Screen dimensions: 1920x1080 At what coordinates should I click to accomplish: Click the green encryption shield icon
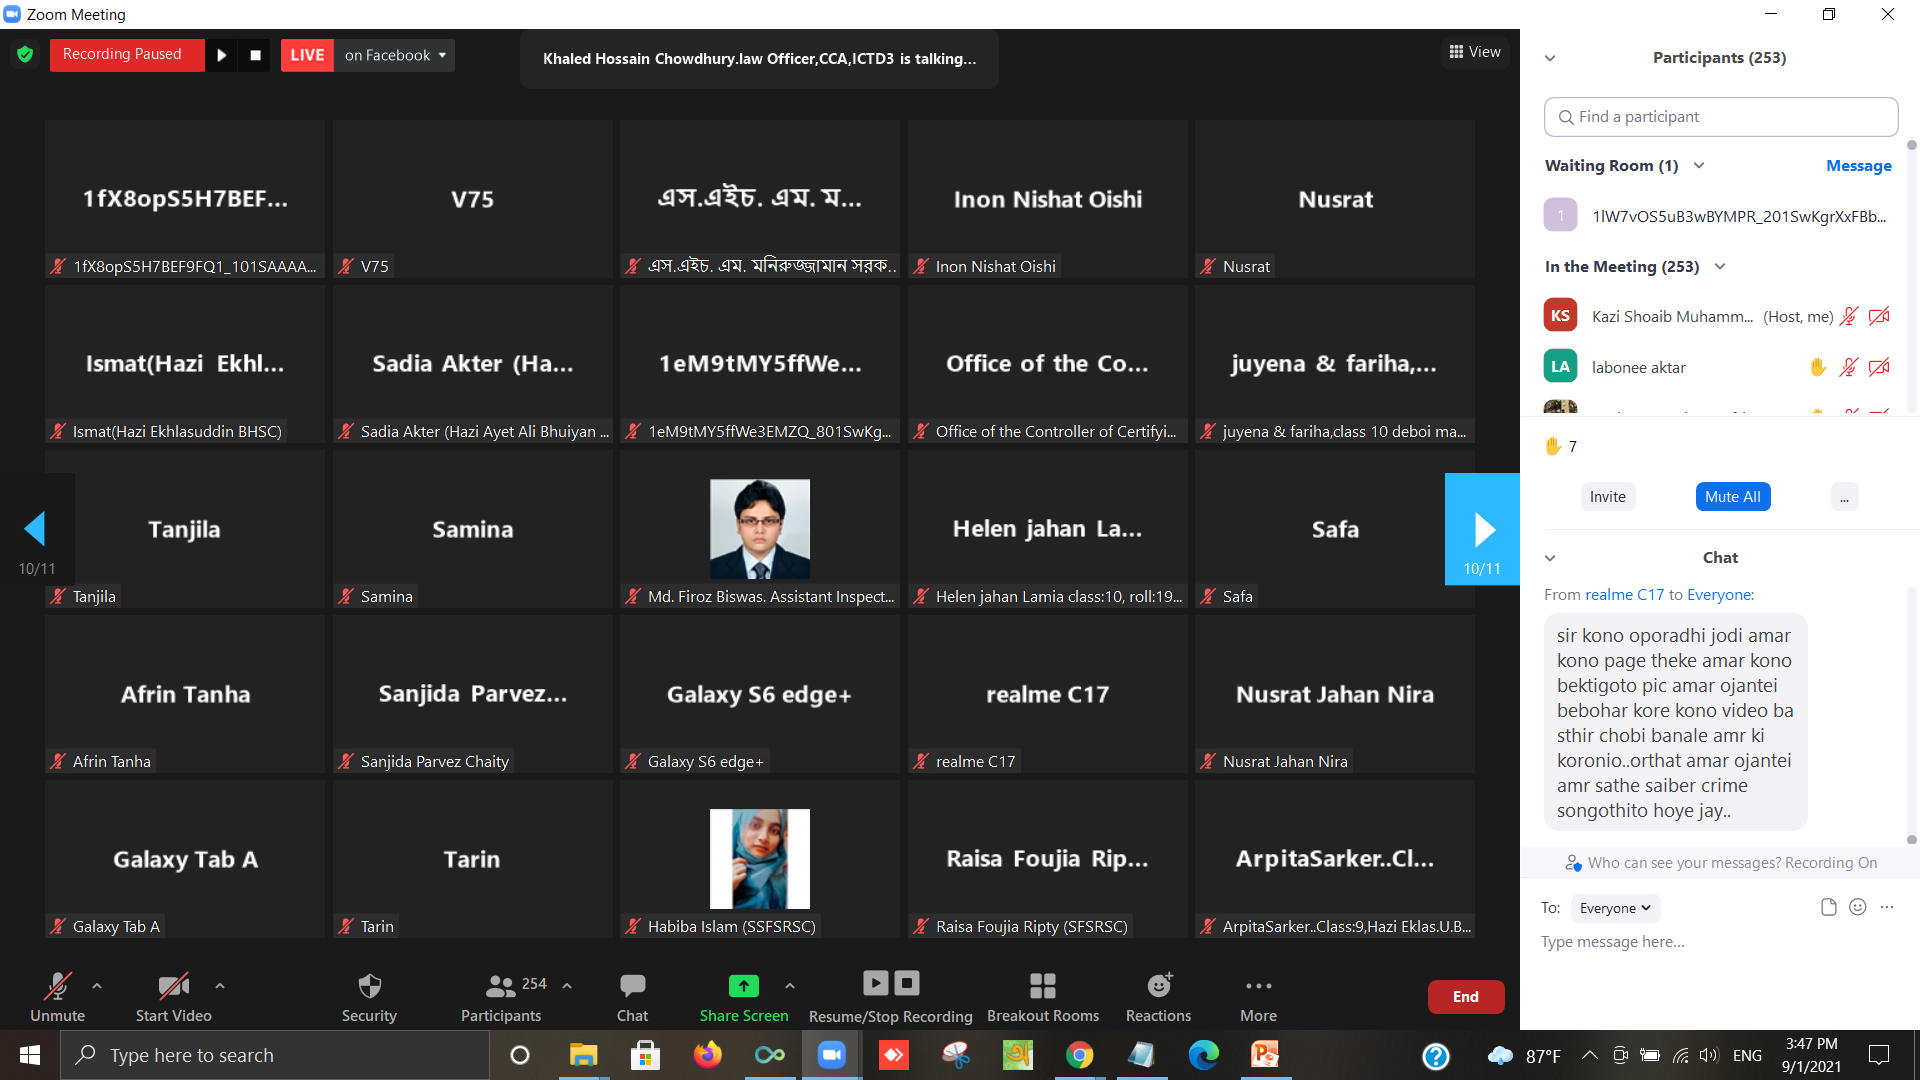pyautogui.click(x=25, y=54)
